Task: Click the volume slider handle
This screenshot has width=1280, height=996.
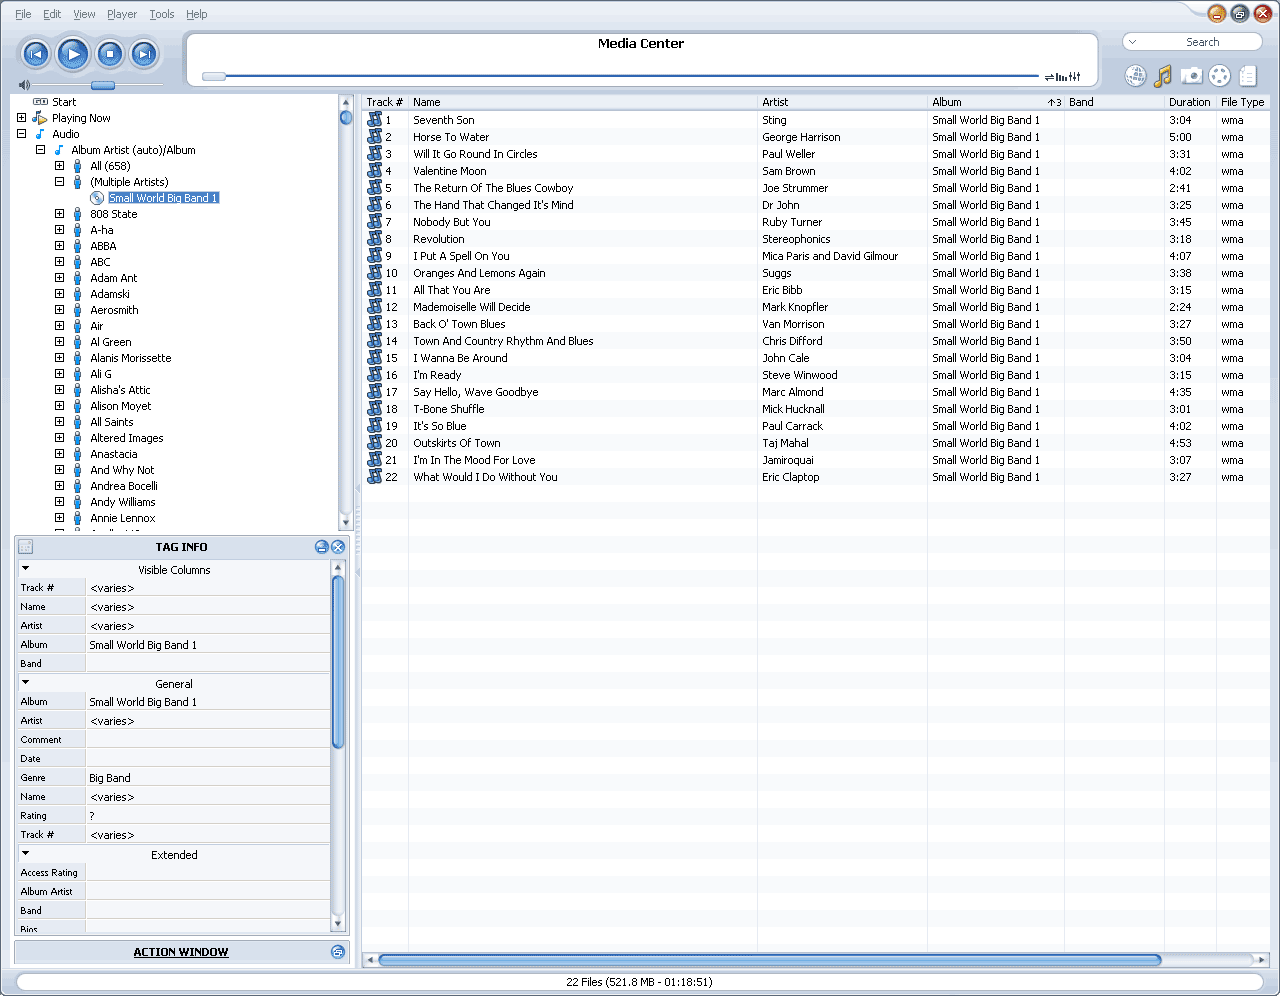Action: 103,85
